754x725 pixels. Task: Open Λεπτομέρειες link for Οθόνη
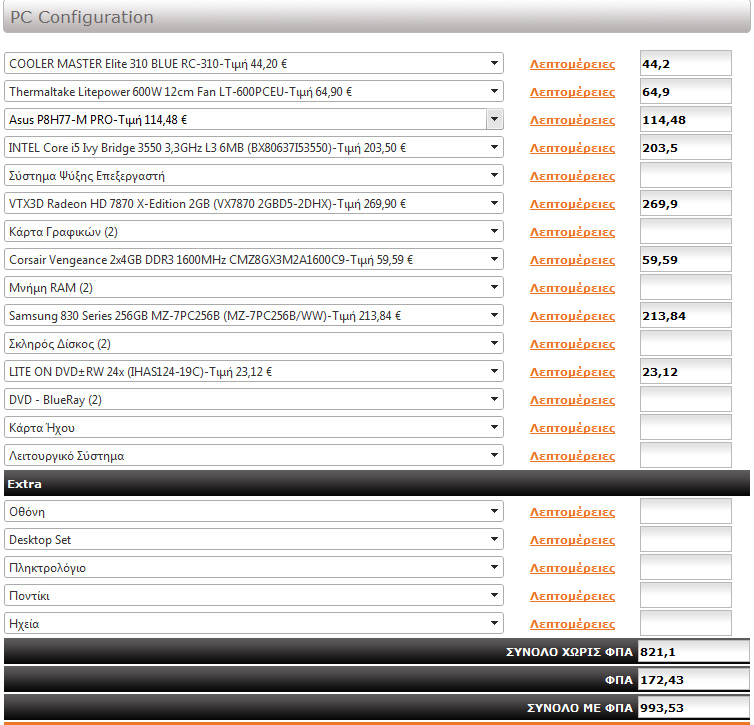coord(572,512)
